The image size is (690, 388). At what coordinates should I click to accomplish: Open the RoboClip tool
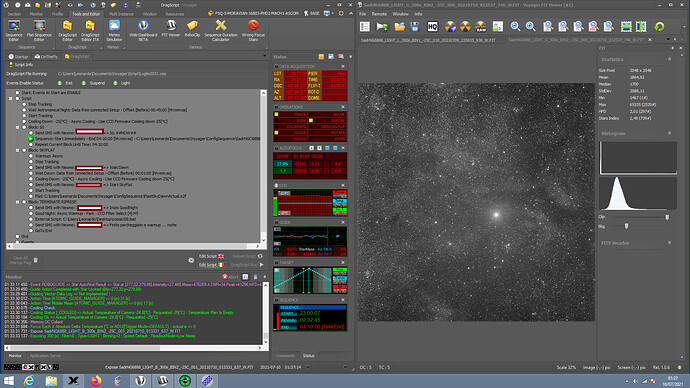coord(192,29)
